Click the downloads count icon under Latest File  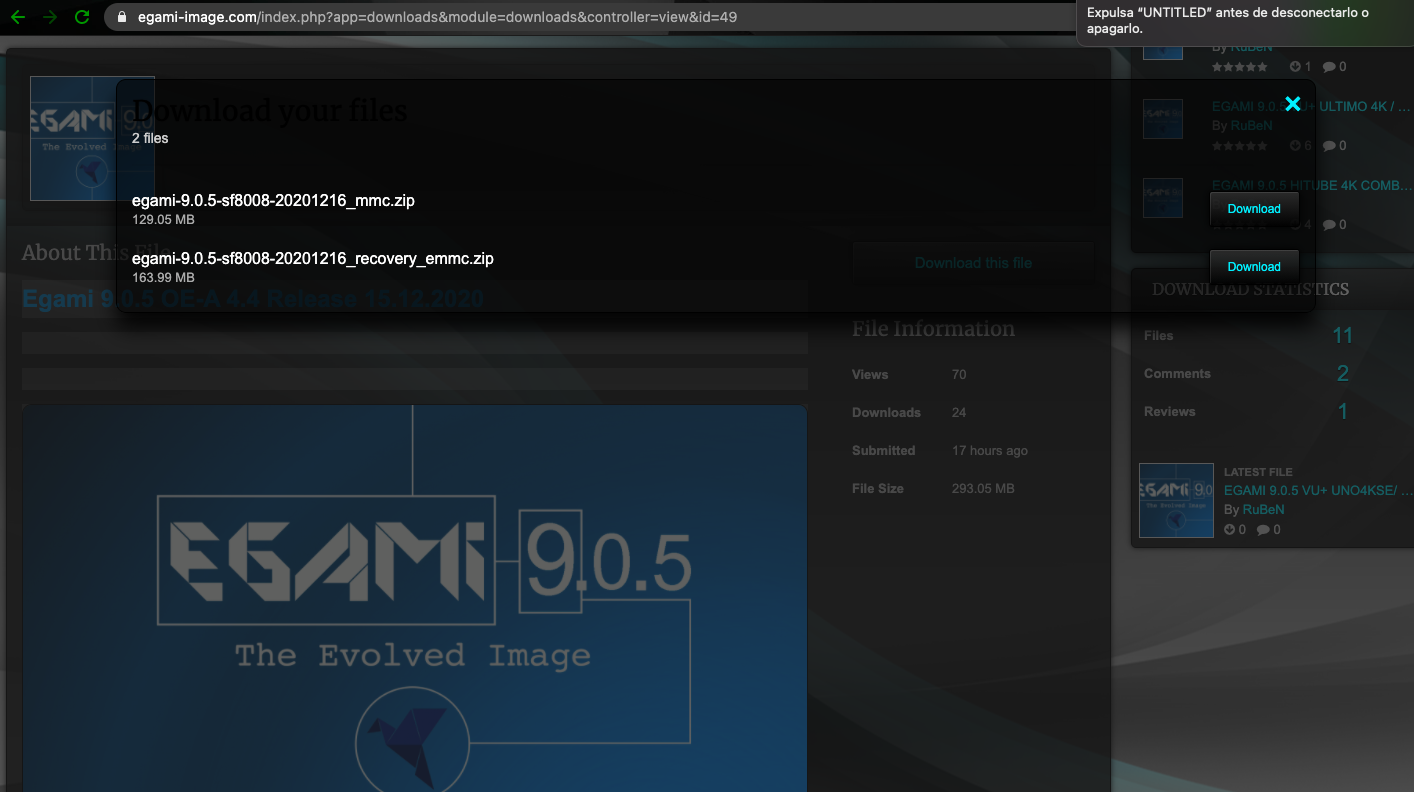tap(1230, 530)
